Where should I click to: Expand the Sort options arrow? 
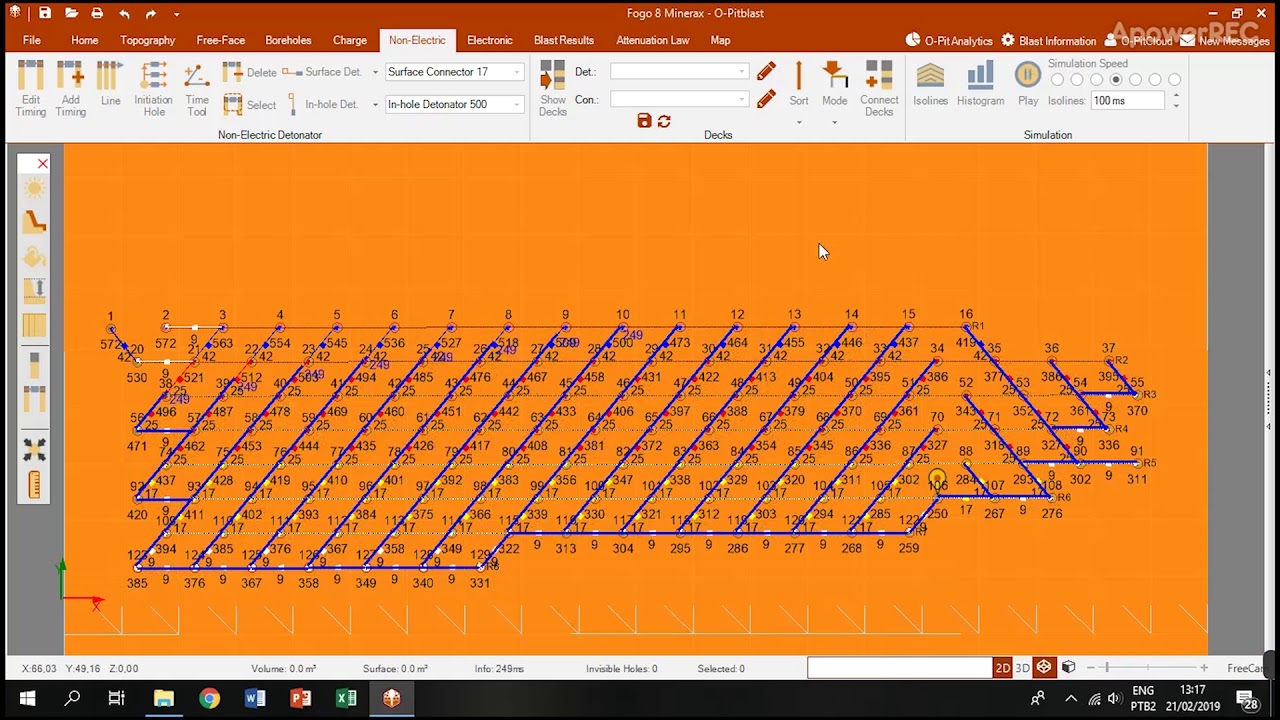799,122
